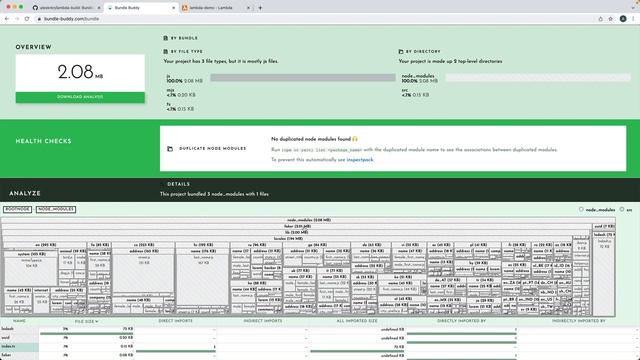Viewport: 640px width, 360px height.
Task: Select the Bundle Buddy tab
Action: (x=141, y=8)
